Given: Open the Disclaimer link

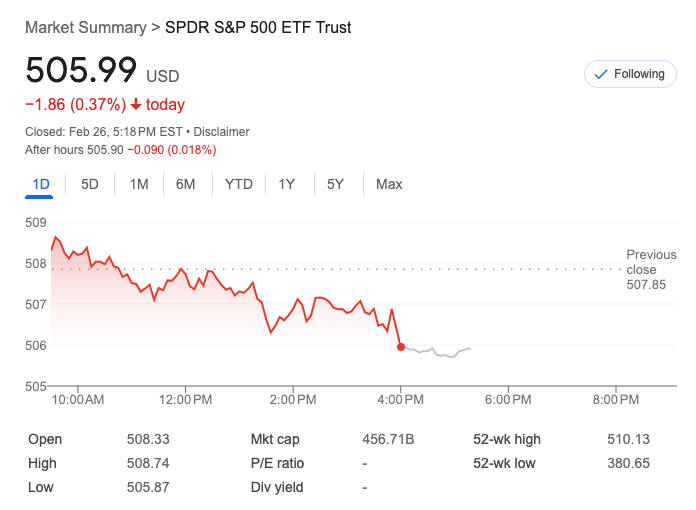Looking at the screenshot, I should (221, 132).
